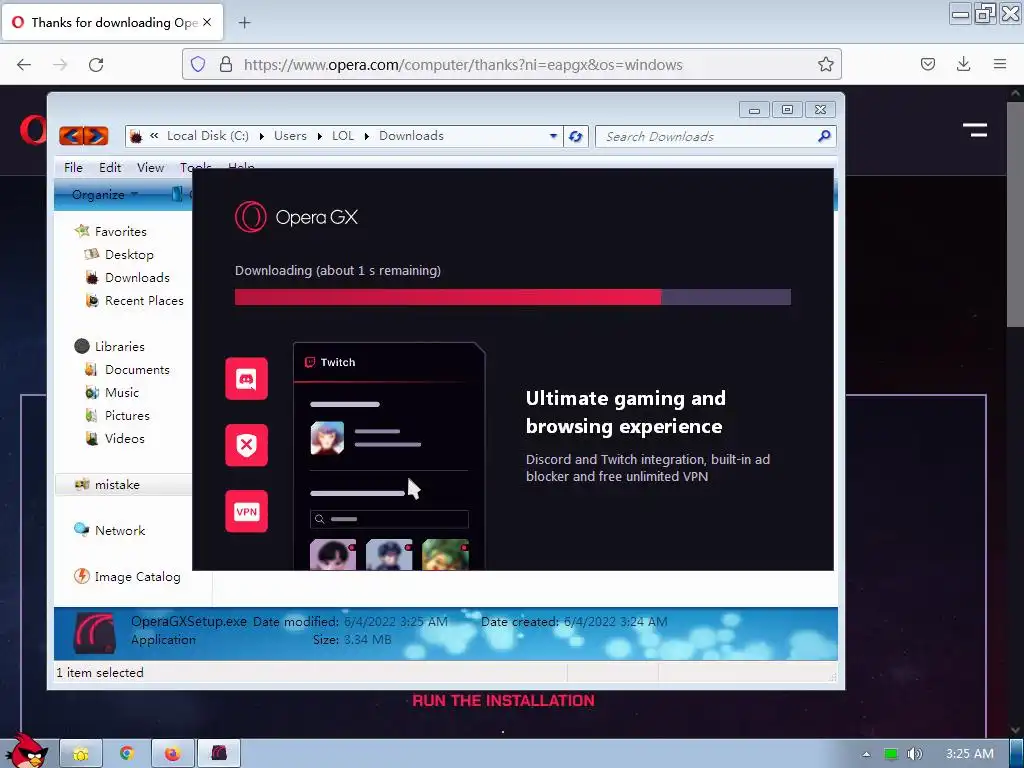Open the Firefox hamburger menu
1024x768 pixels.
click(x=1000, y=64)
